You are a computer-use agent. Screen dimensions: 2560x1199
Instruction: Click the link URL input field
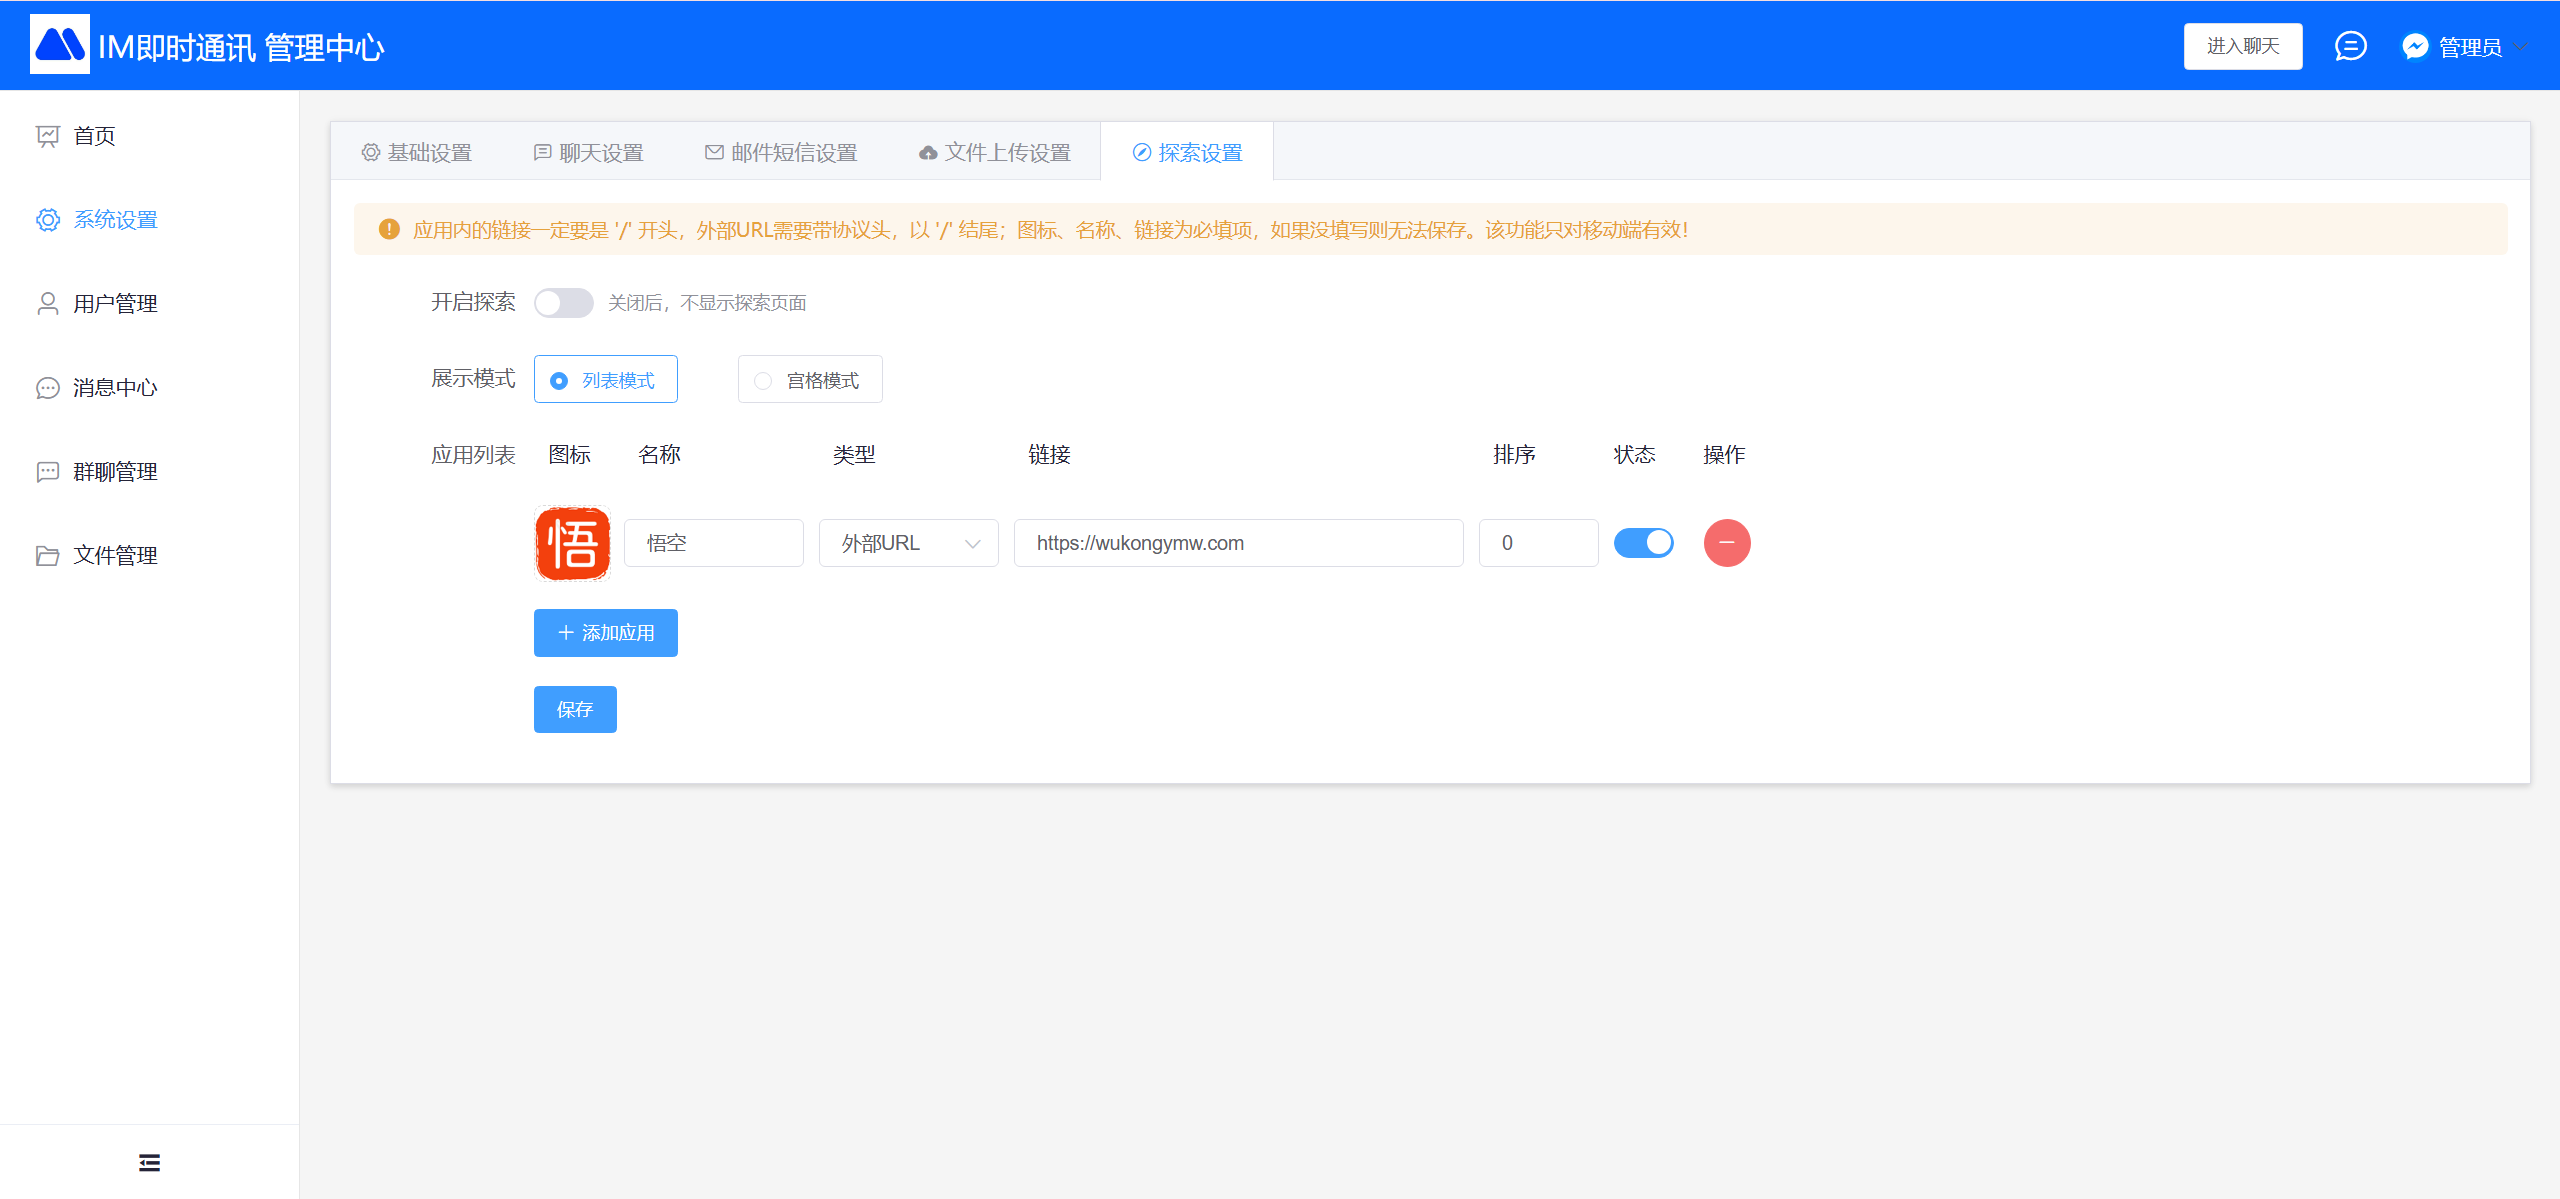coord(1238,543)
